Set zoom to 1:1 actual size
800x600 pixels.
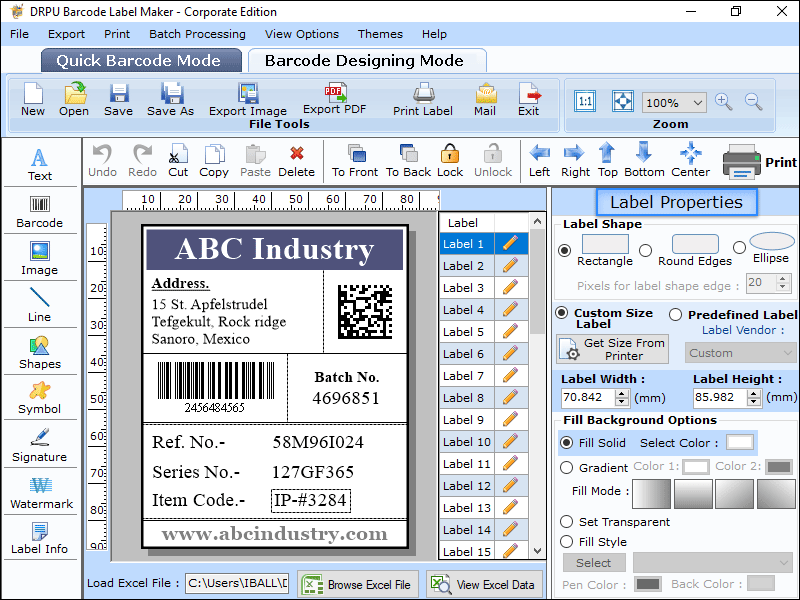pyautogui.click(x=585, y=101)
